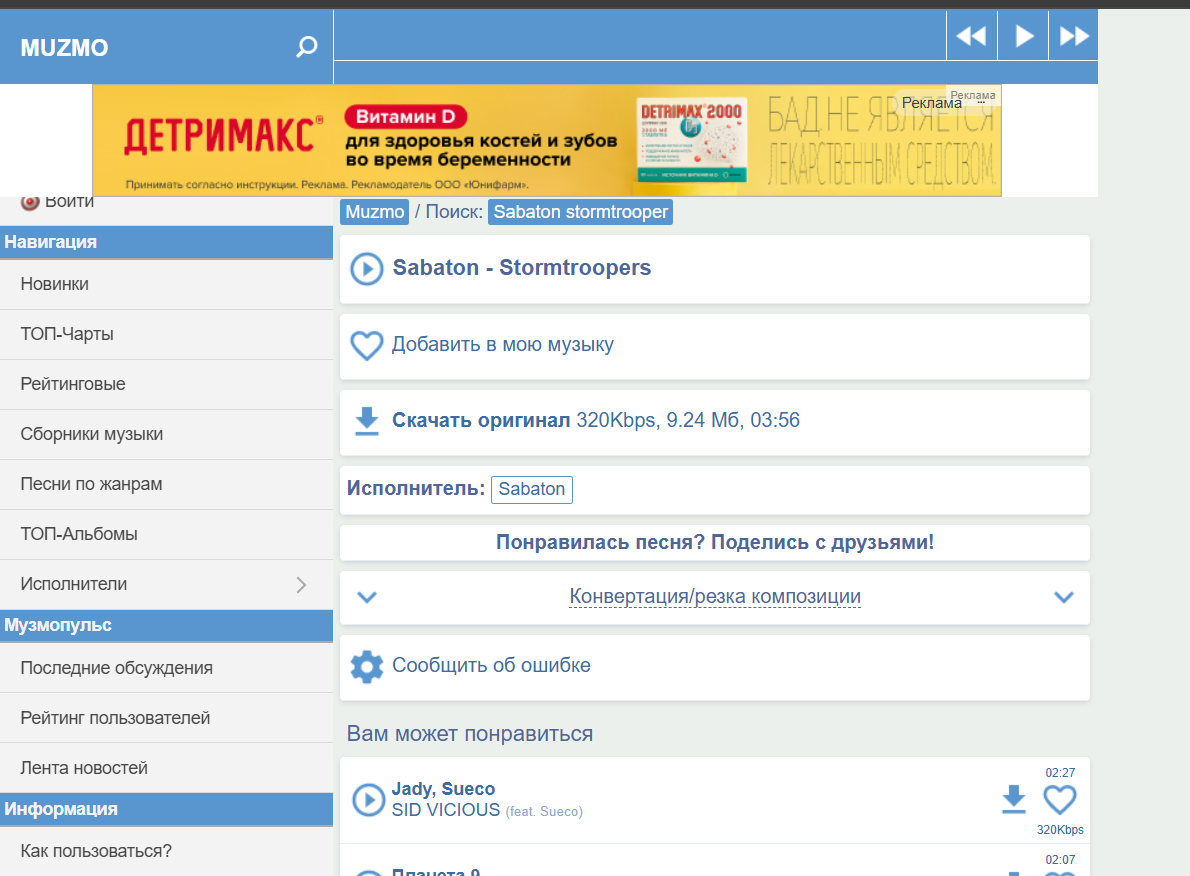Click the heart icon to add to my music
The height and width of the screenshot is (876, 1190).
click(367, 346)
